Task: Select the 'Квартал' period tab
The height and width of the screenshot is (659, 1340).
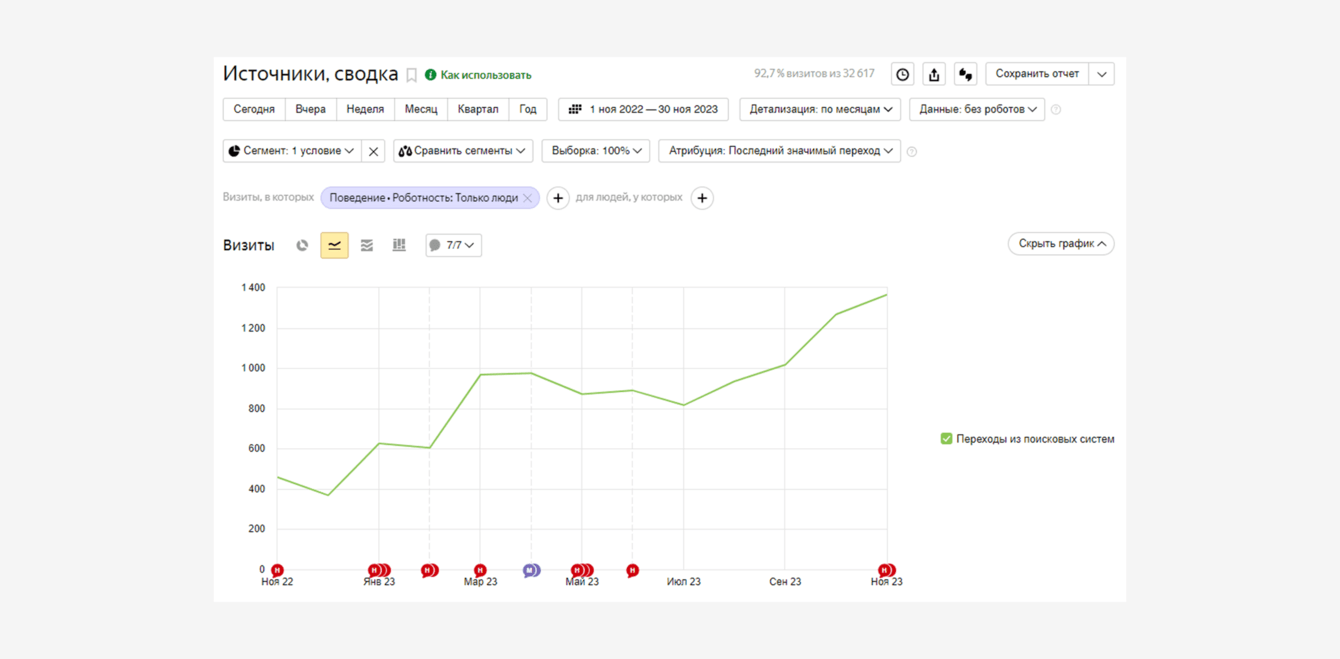Action: pos(478,109)
